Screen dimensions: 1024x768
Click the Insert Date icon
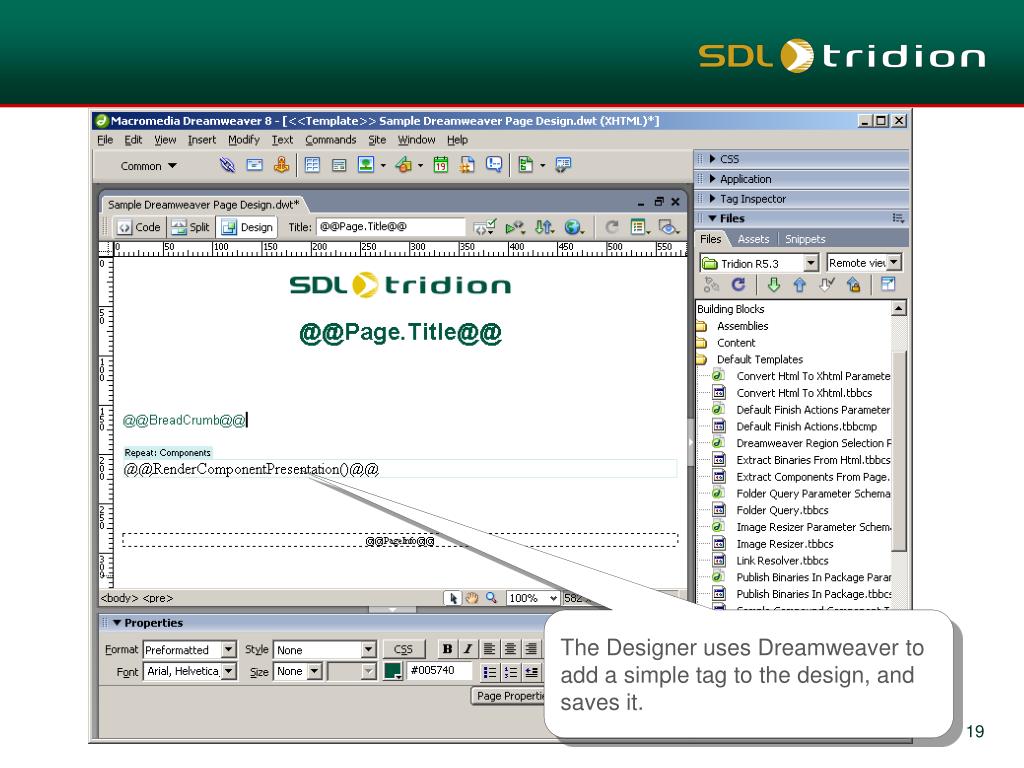click(x=441, y=165)
